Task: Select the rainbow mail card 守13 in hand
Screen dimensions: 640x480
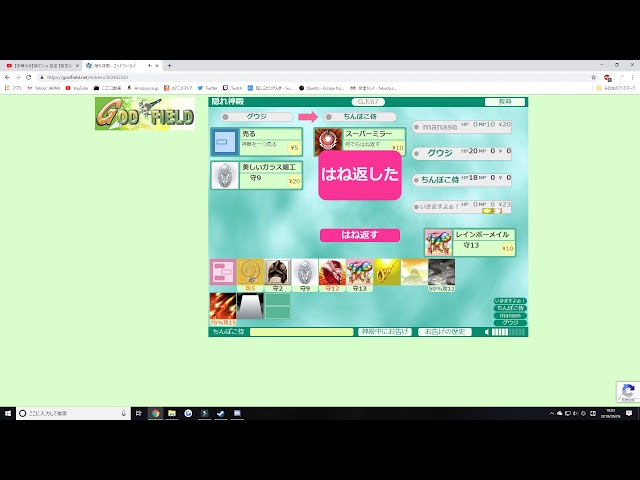Action: pyautogui.click(x=360, y=275)
